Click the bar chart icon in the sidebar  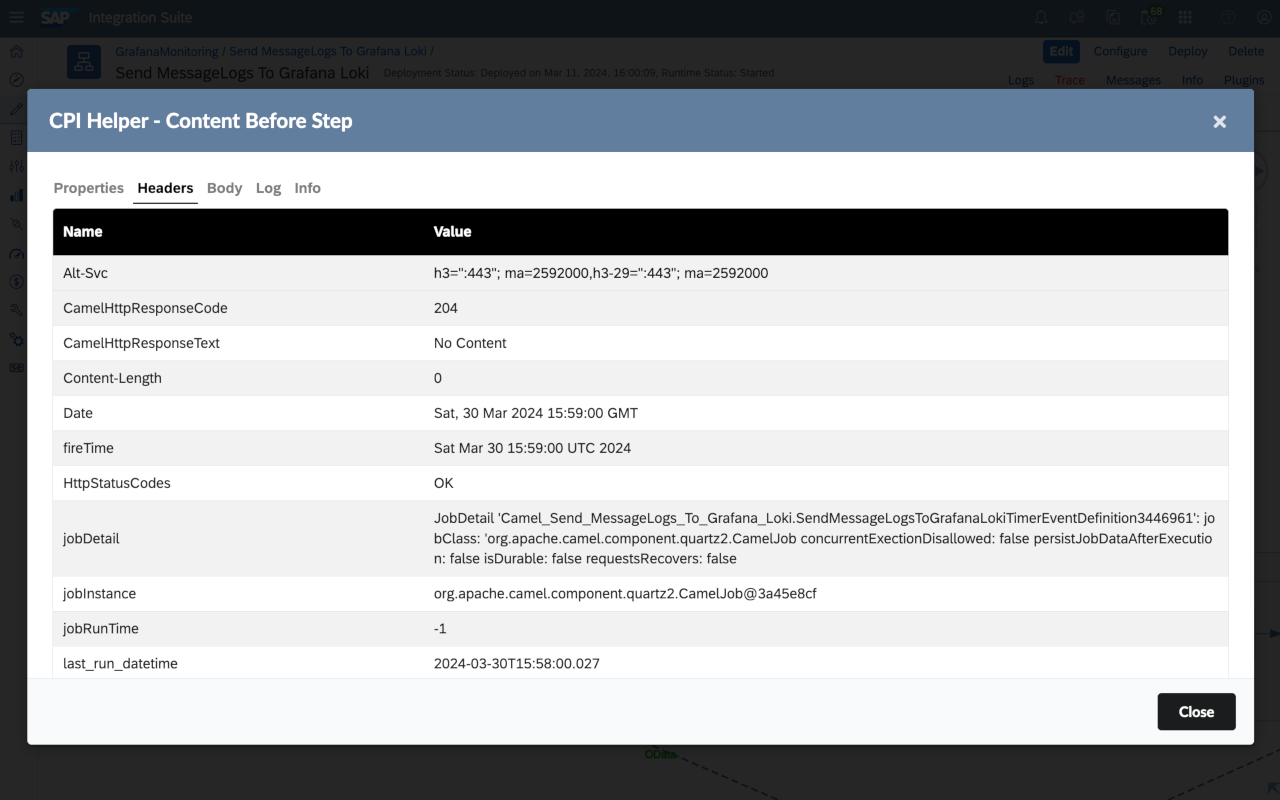[15, 195]
